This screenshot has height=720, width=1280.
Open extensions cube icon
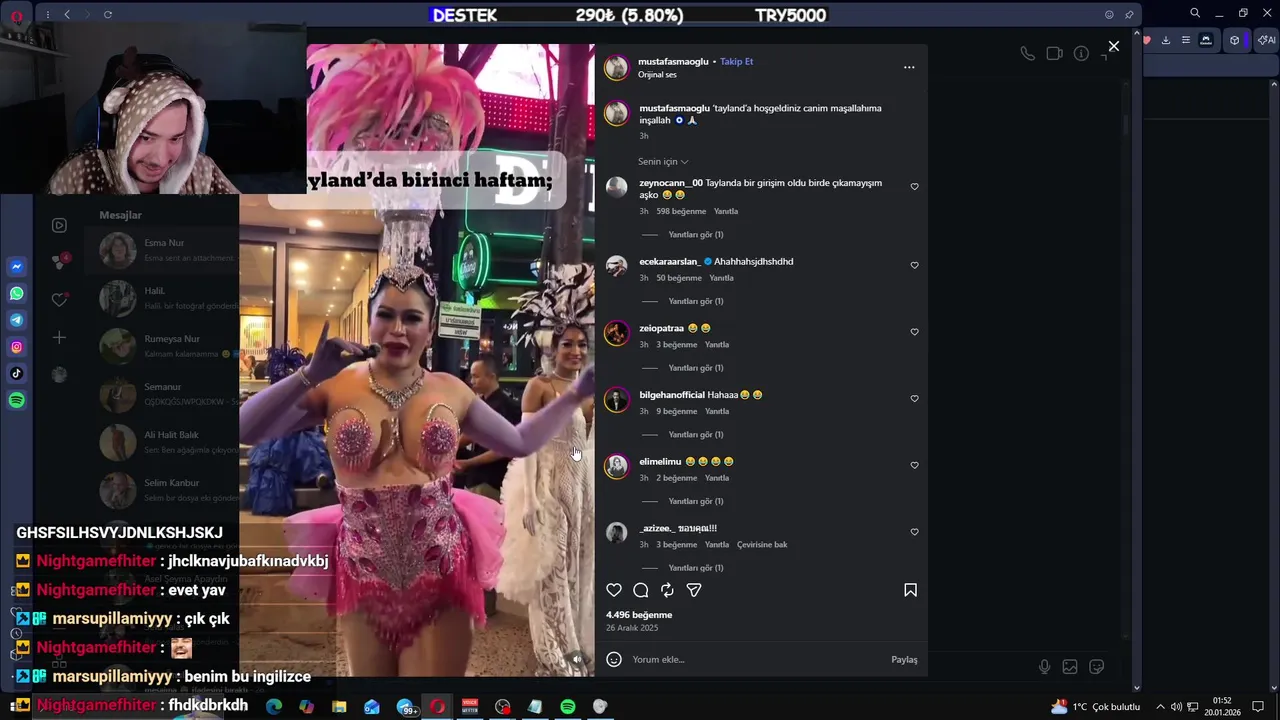(x=1235, y=40)
